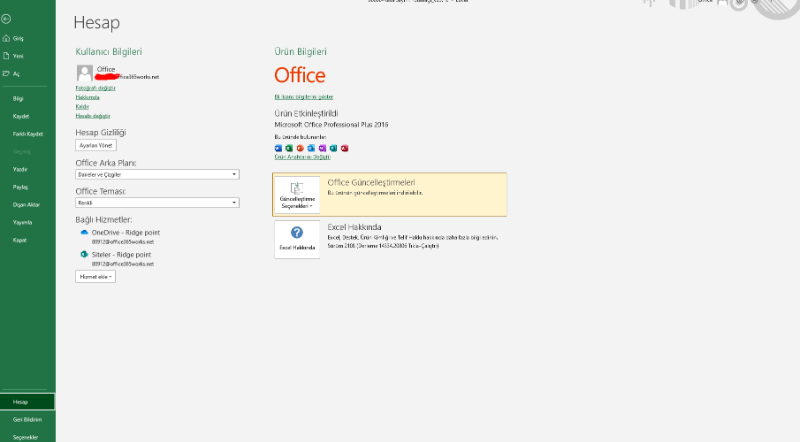Expand the Hizmet ekle dropdown button
The height and width of the screenshot is (442, 800).
[95, 277]
